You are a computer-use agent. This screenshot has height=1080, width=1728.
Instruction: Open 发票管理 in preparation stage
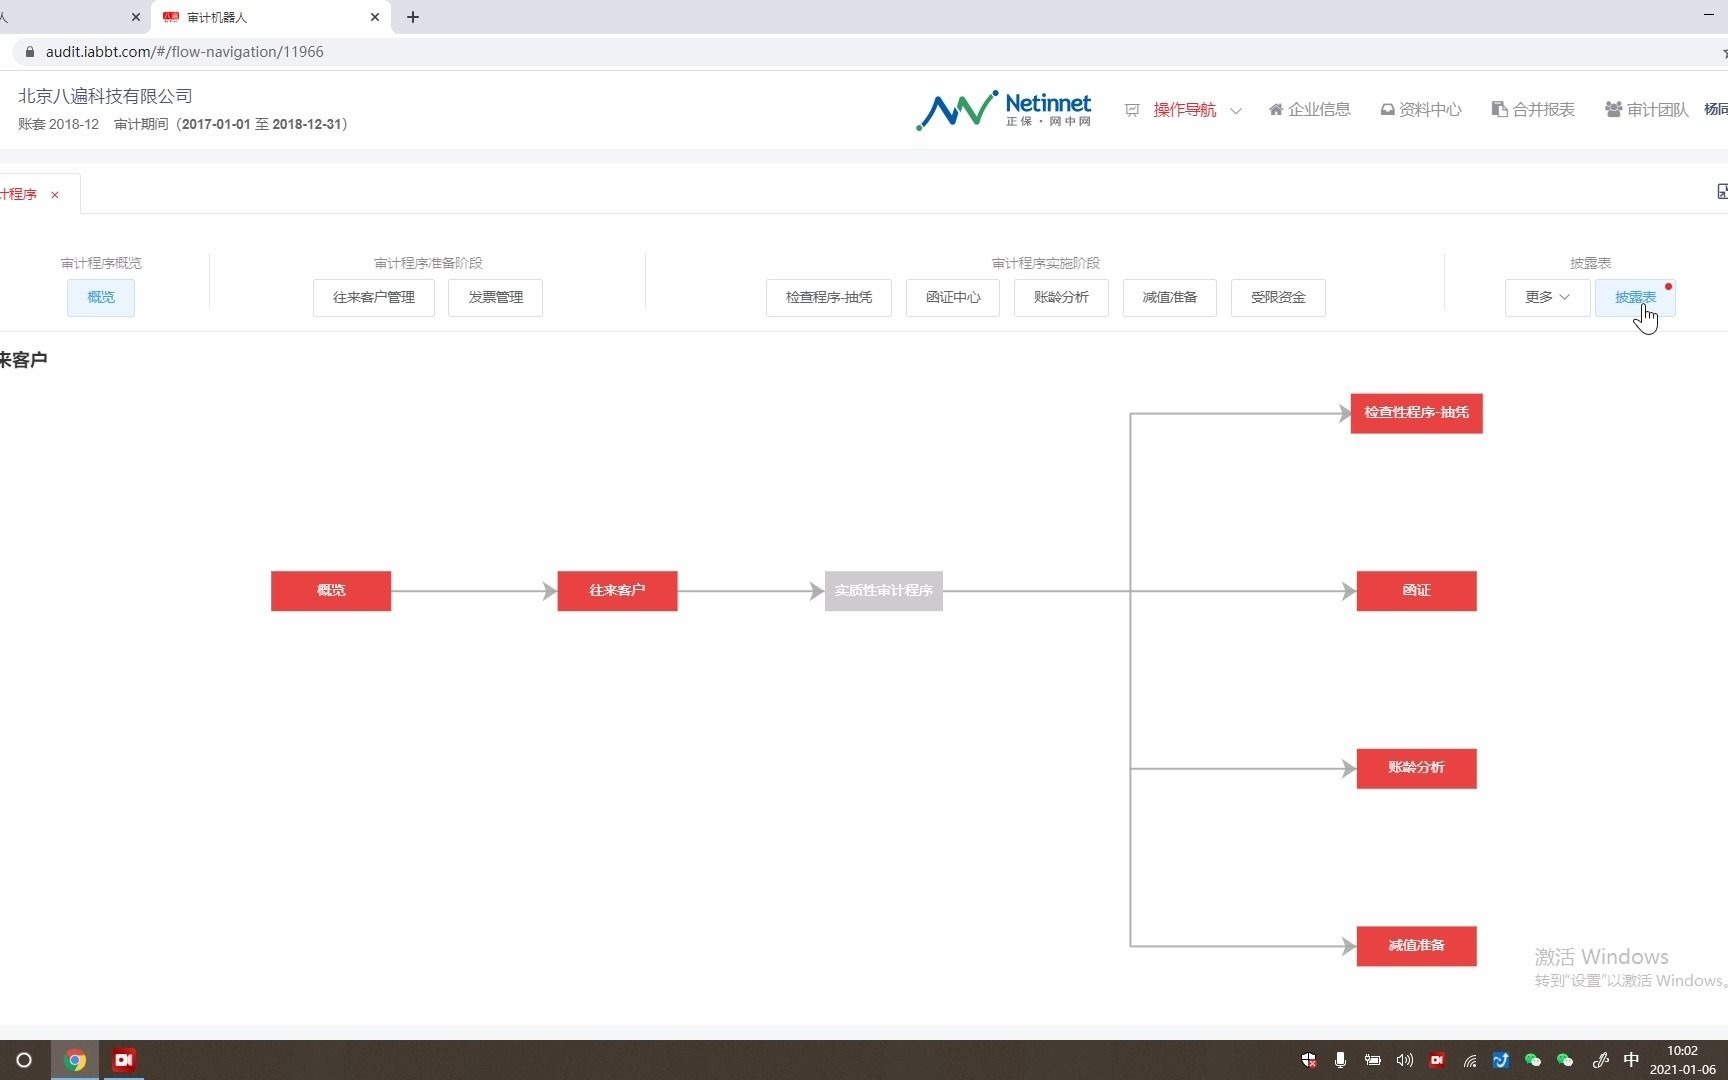coord(496,298)
